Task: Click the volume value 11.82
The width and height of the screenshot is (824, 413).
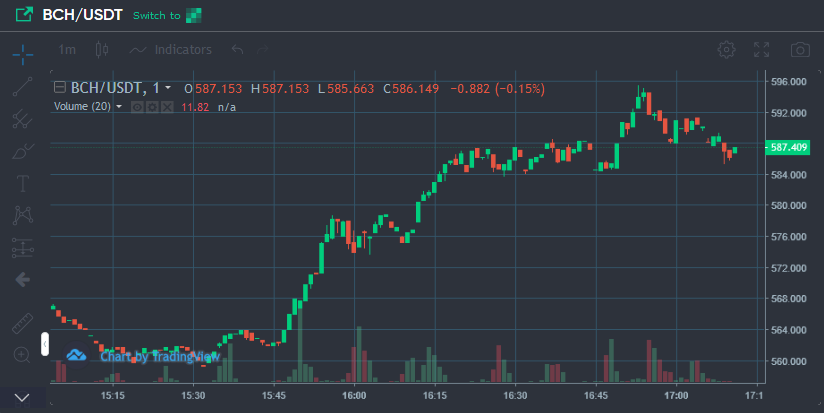Action: pyautogui.click(x=195, y=107)
